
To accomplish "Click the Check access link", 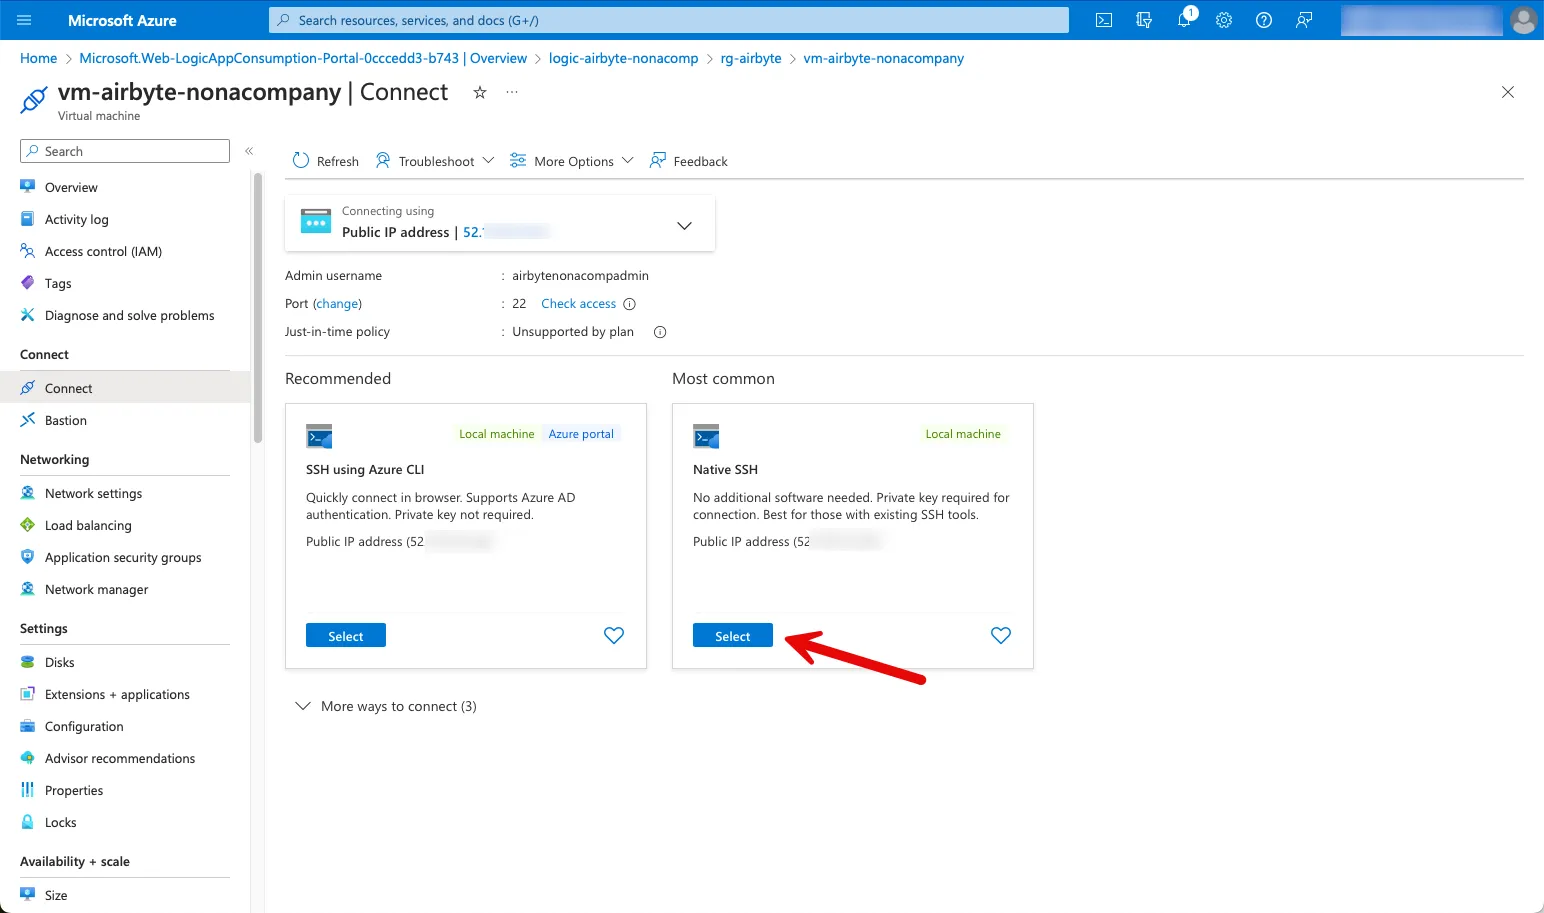I will click(578, 304).
